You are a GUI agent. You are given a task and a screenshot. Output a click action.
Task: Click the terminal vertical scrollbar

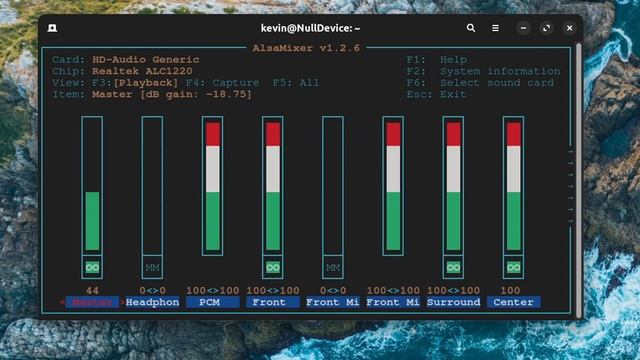coord(578,180)
